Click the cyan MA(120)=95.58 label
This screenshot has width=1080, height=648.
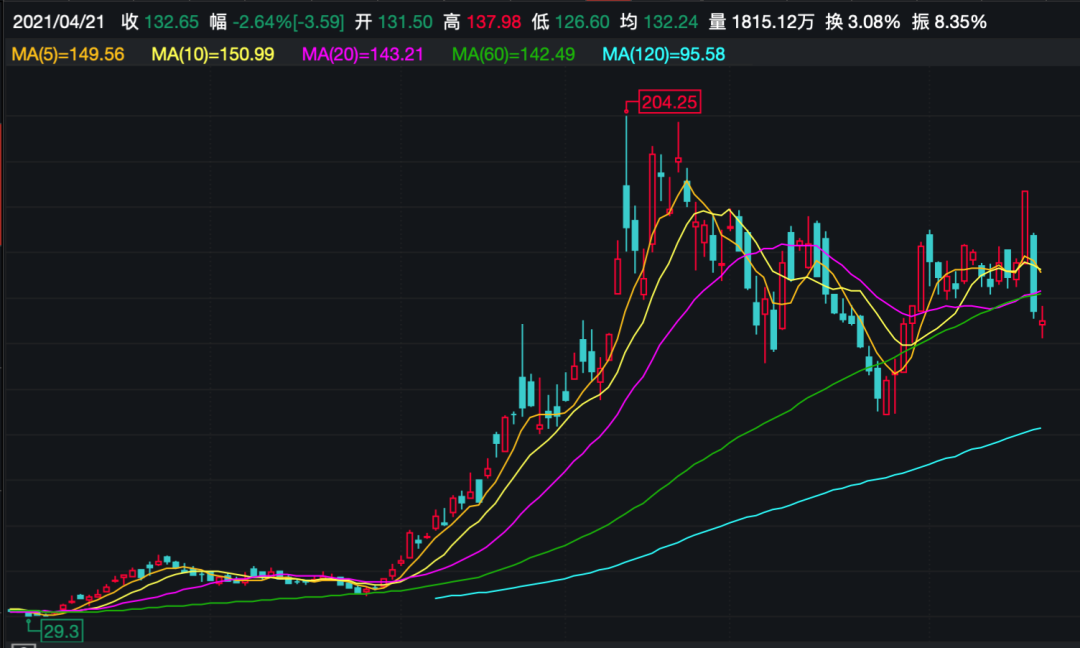point(664,54)
